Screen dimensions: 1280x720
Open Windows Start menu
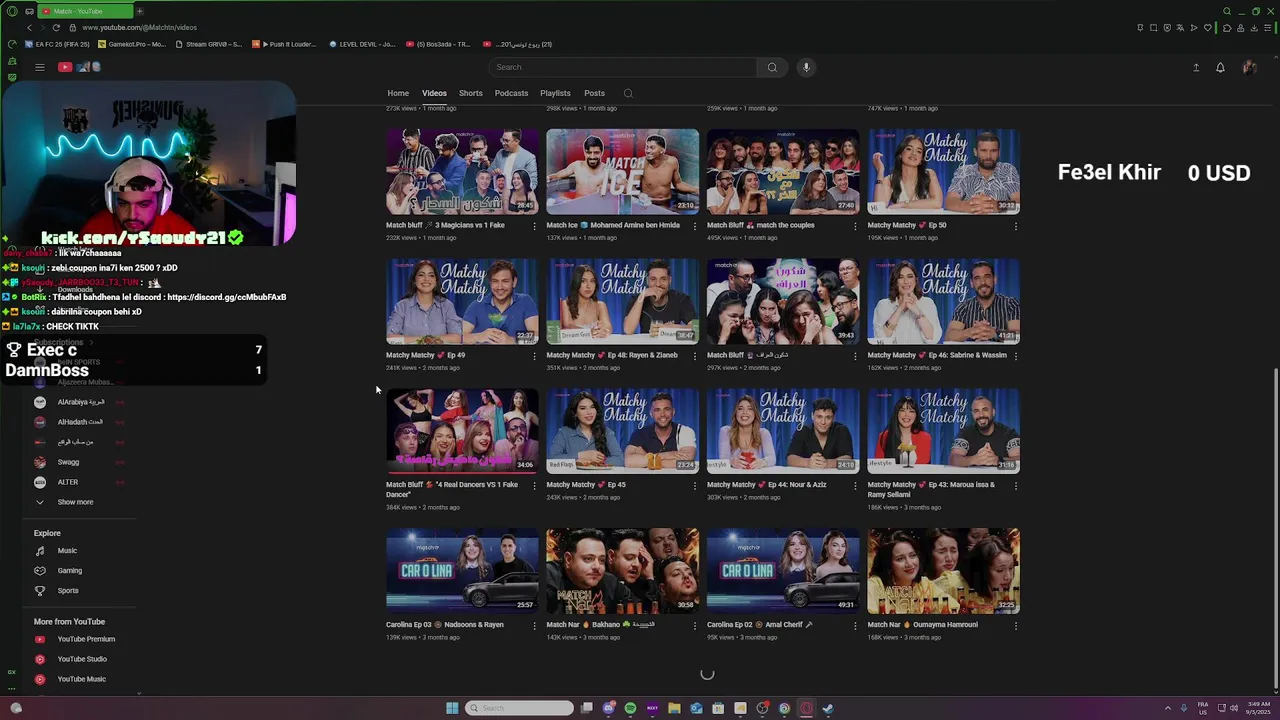pos(452,708)
